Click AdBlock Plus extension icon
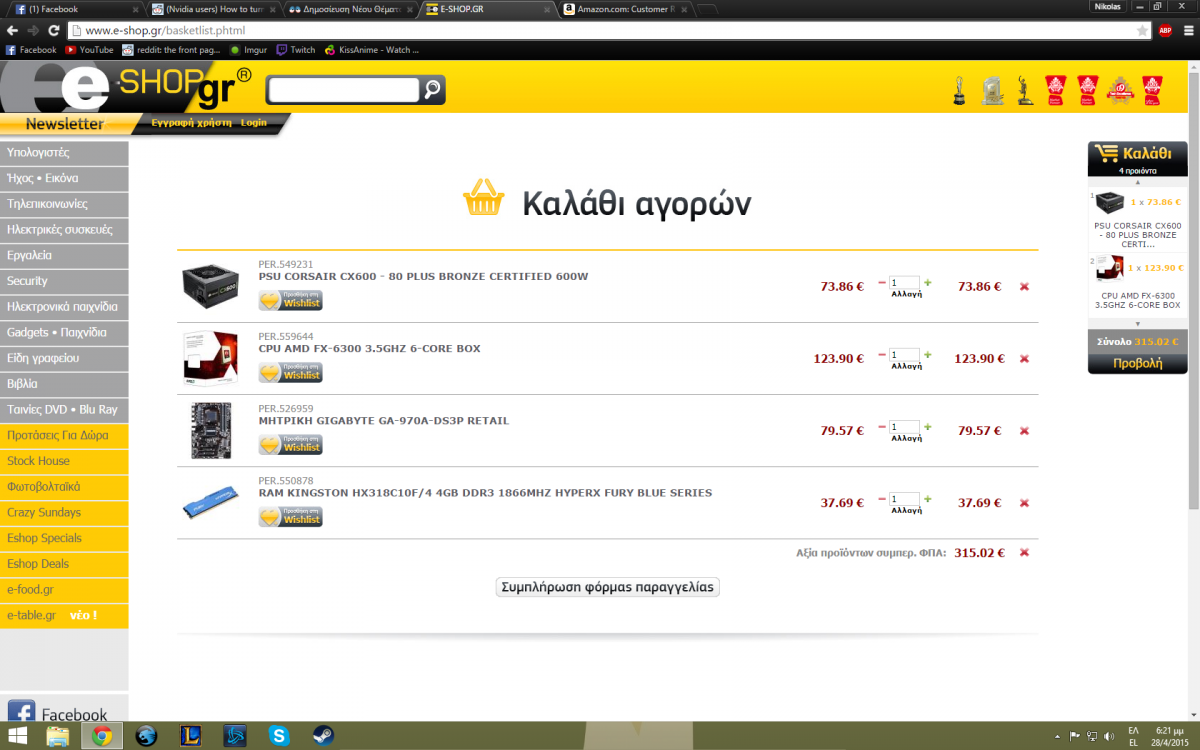The width and height of the screenshot is (1200, 750). (1166, 30)
